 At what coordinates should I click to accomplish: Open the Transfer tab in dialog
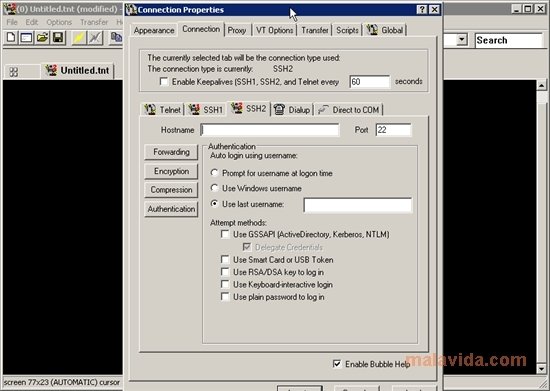coord(315,31)
